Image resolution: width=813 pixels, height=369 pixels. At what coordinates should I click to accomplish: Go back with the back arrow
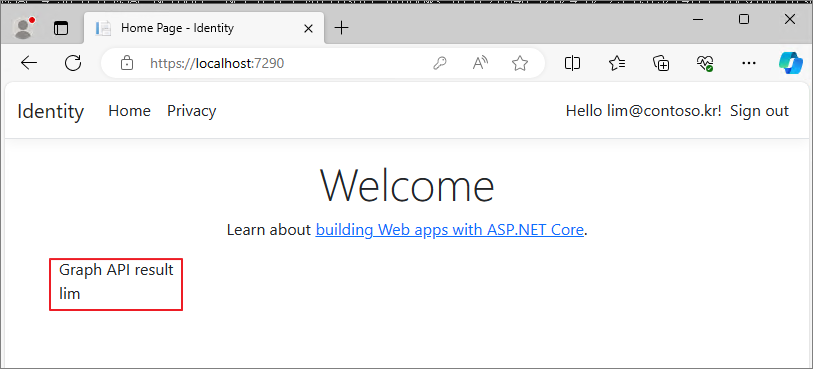coord(29,63)
